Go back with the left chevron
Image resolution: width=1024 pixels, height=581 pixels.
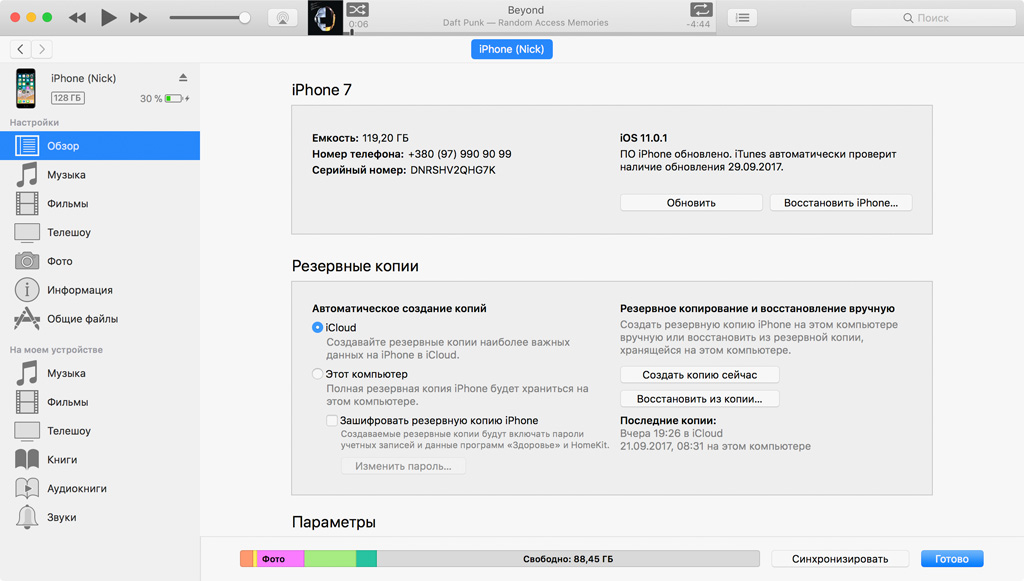[20, 49]
